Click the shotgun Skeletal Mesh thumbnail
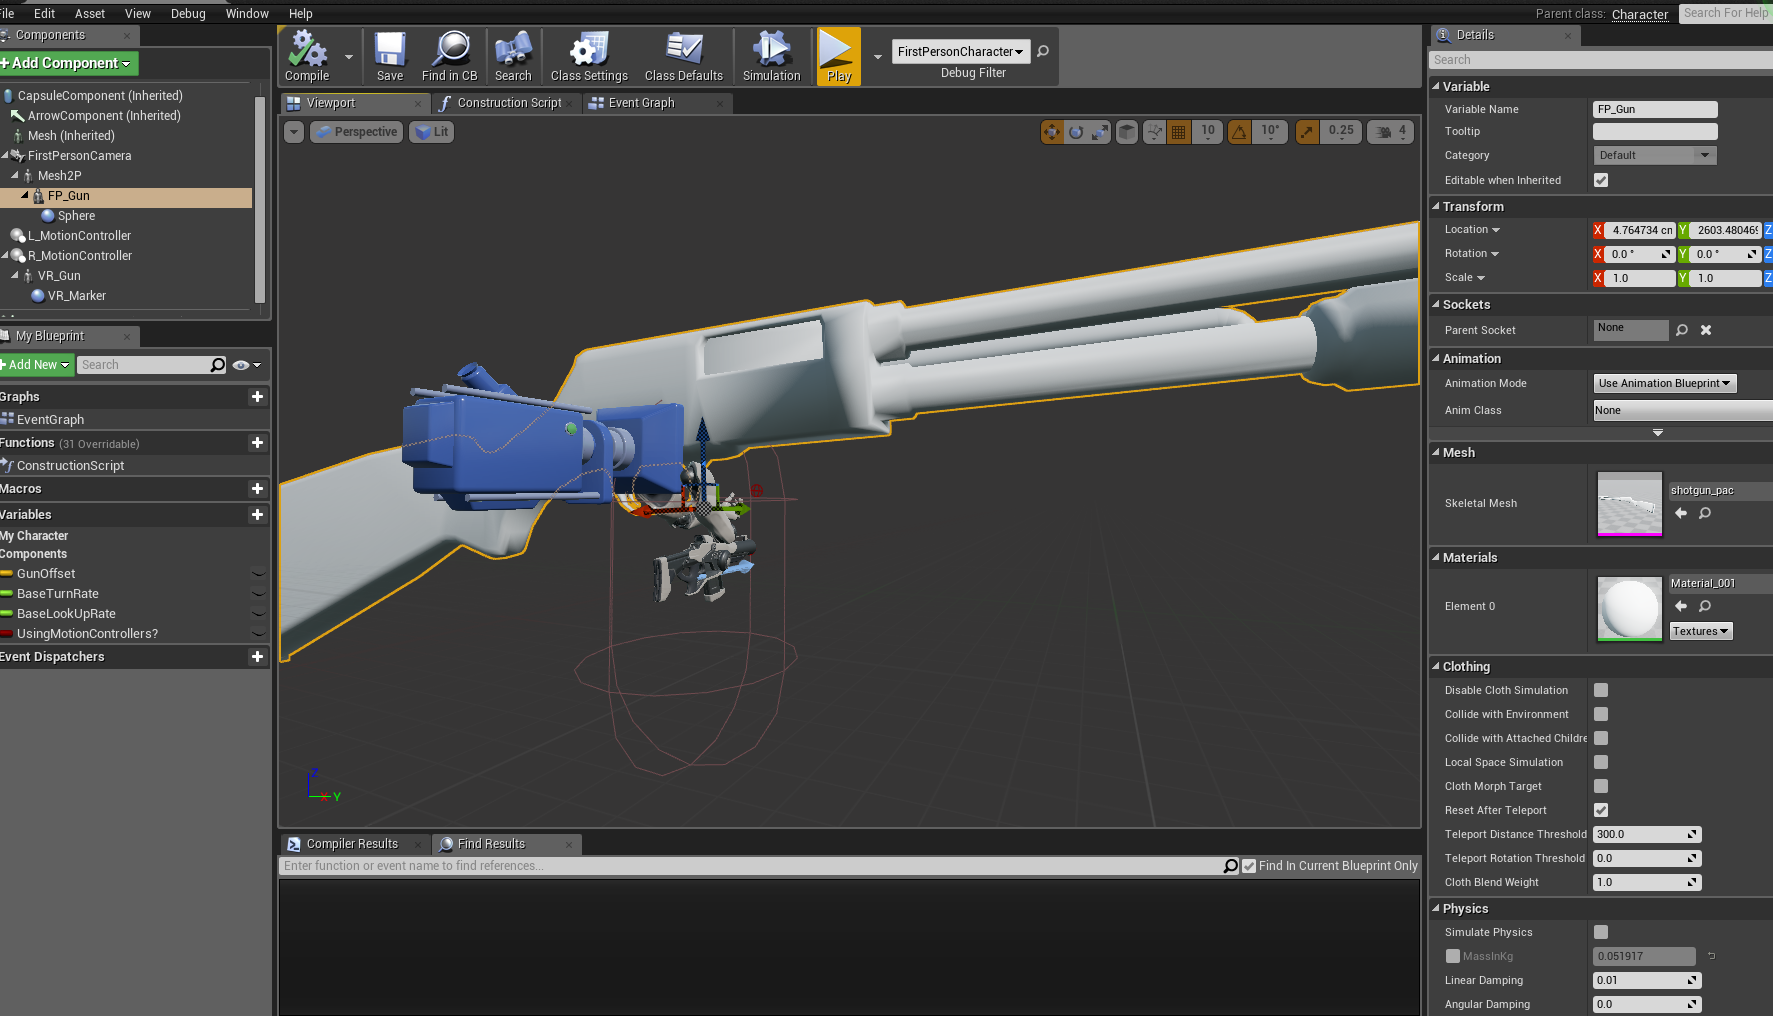 [1630, 503]
